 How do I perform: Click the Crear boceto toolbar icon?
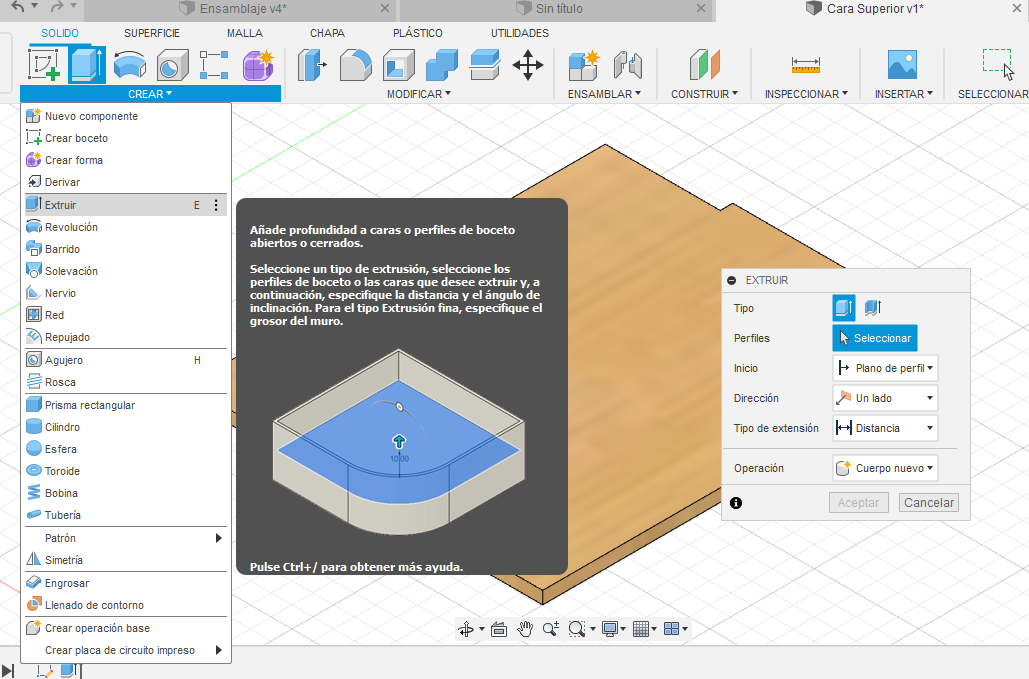click(42, 65)
